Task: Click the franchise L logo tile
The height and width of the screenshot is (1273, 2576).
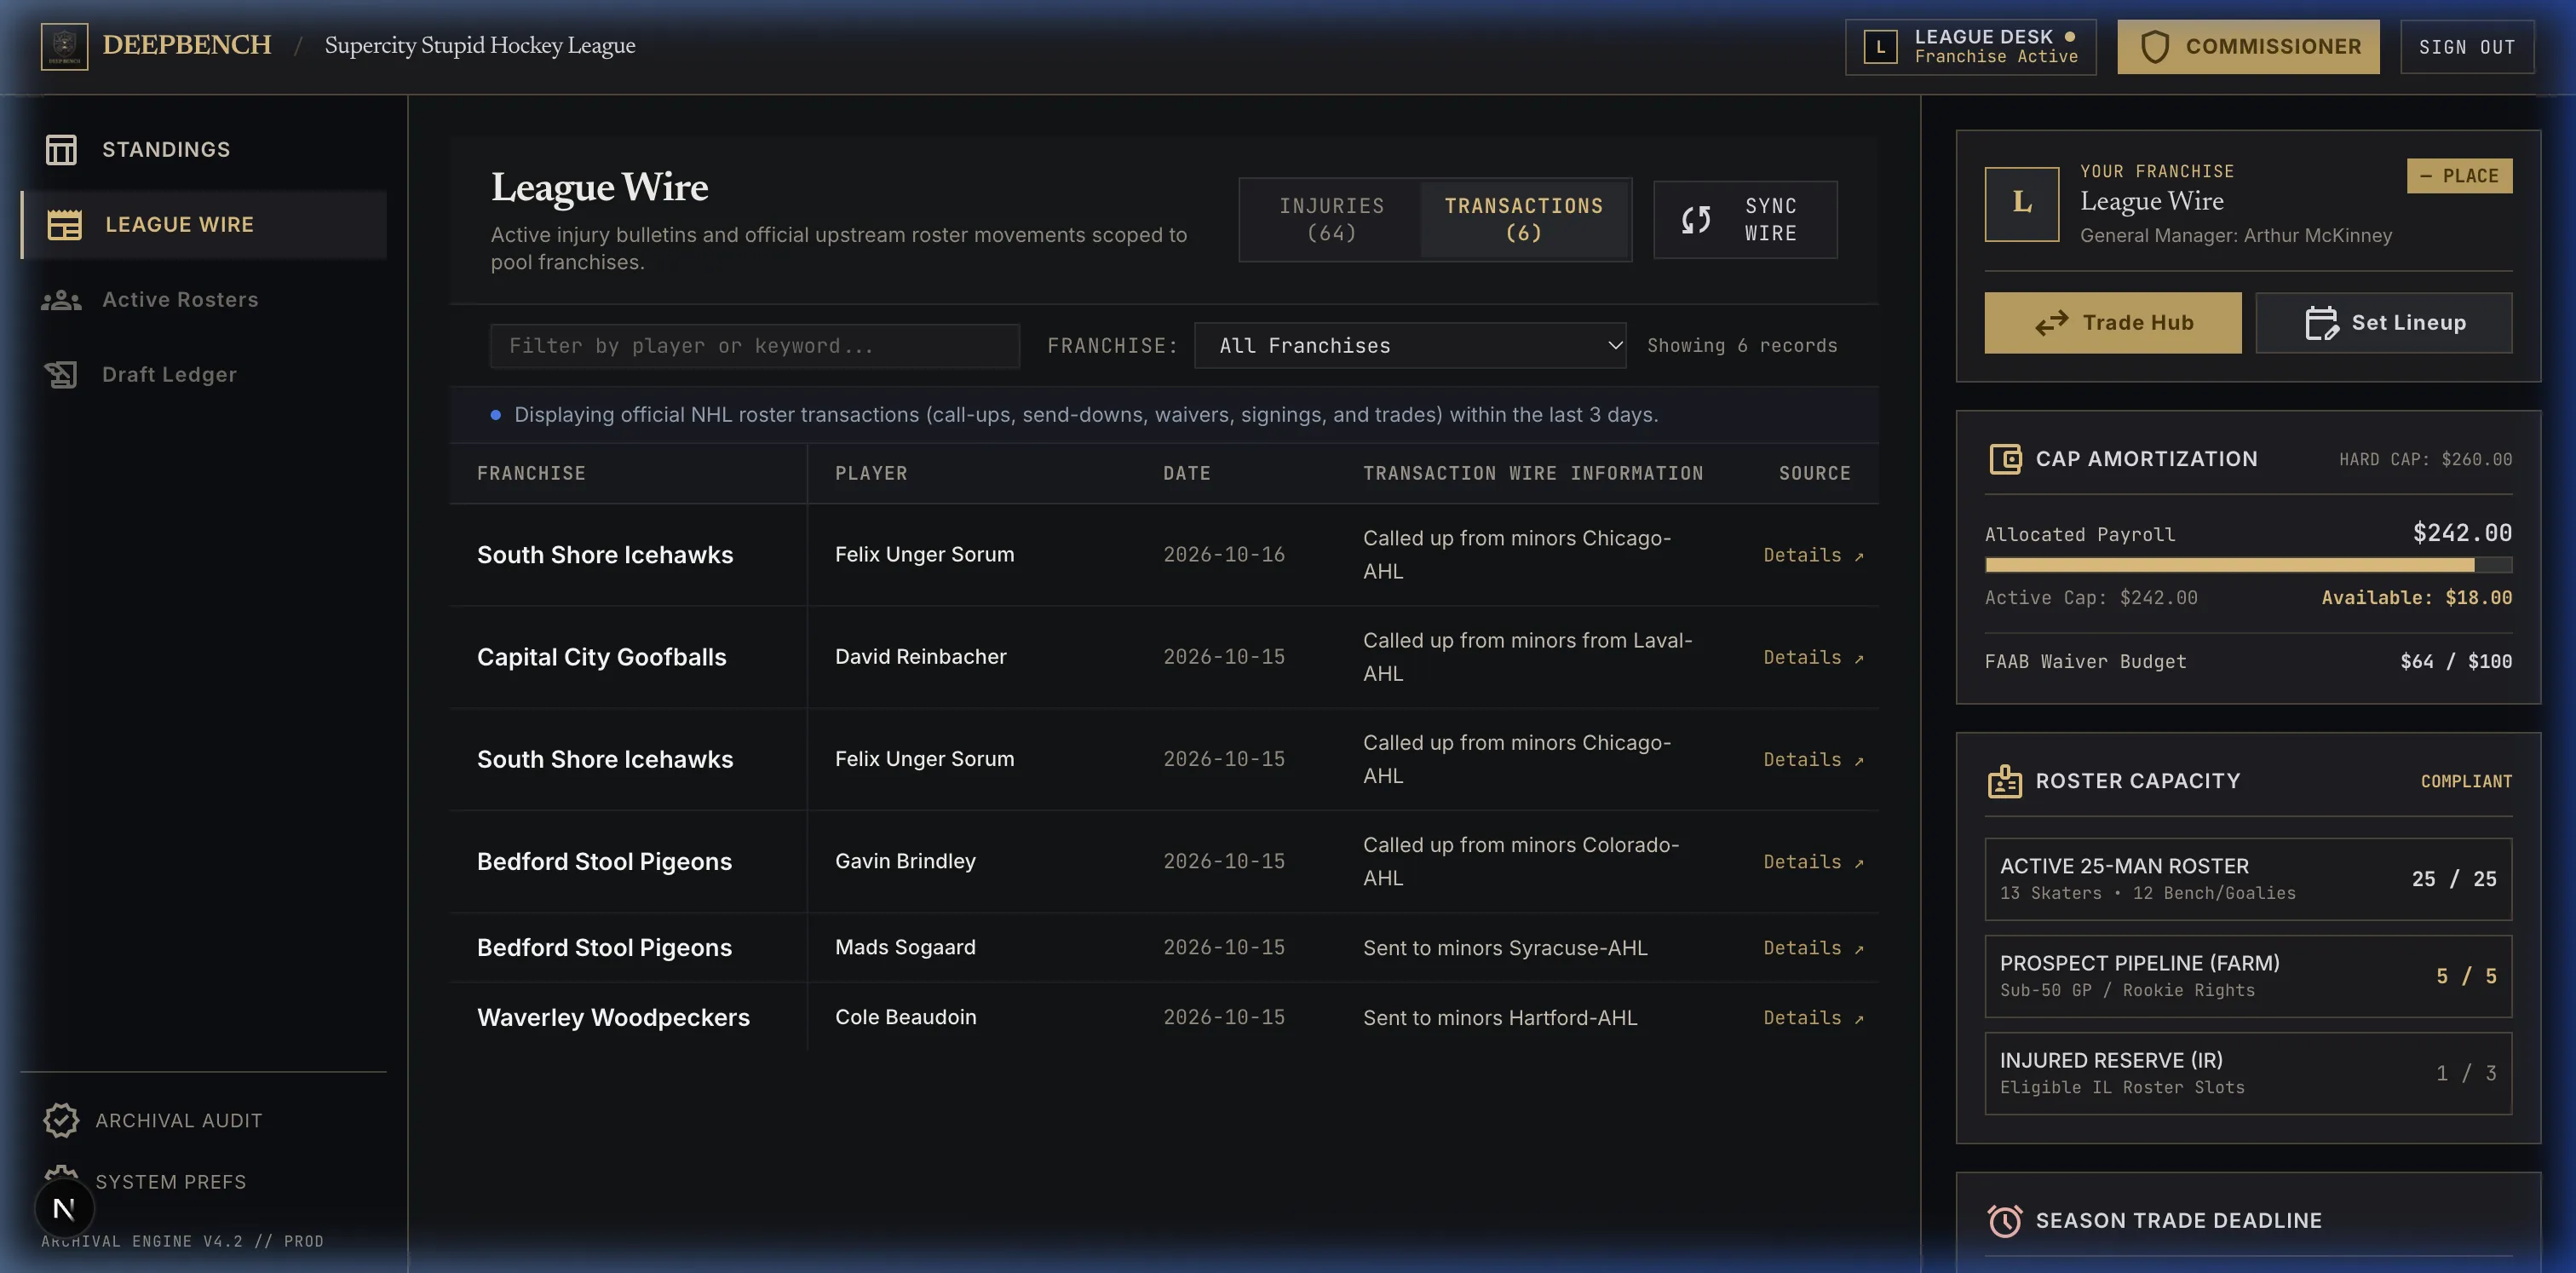Action: pos(2022,204)
